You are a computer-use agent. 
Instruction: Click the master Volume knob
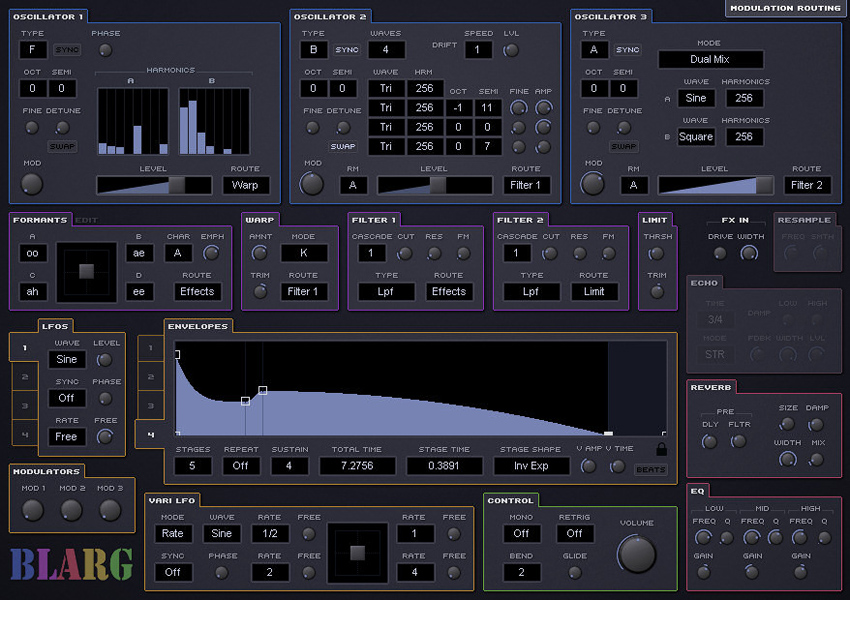coord(637,554)
